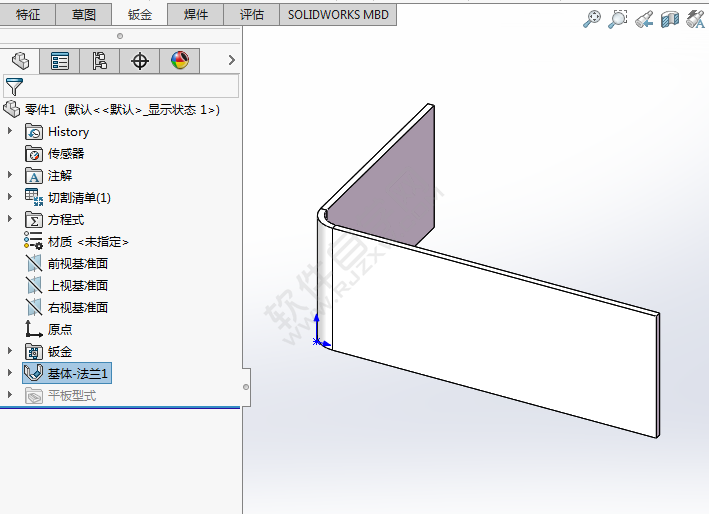Select the 钣金 tab
The height and width of the screenshot is (514, 709).
[x=140, y=14]
